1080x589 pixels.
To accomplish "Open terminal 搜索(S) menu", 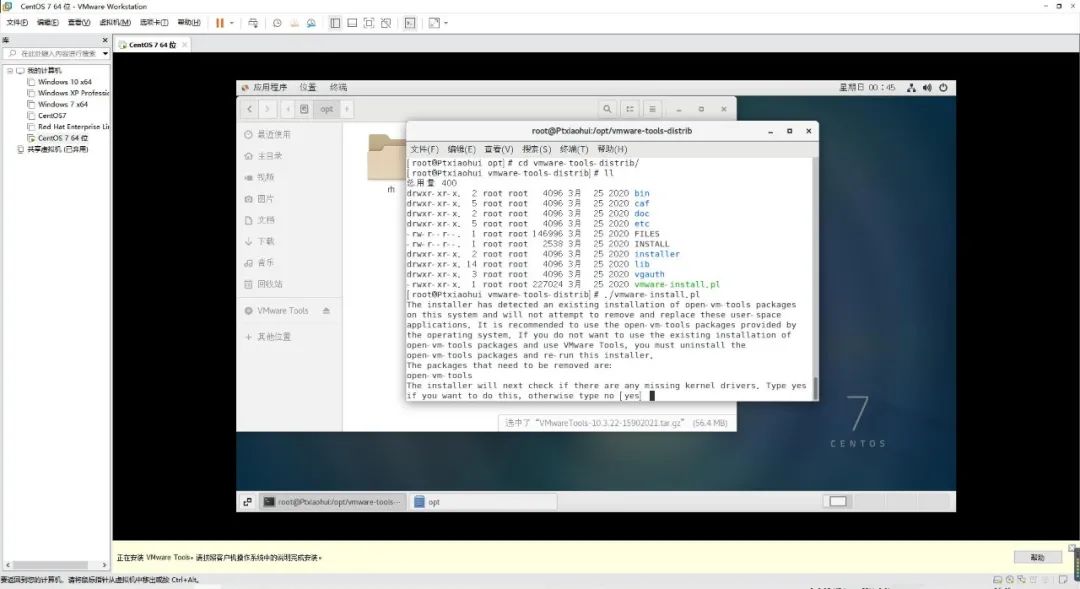I will (537, 149).
